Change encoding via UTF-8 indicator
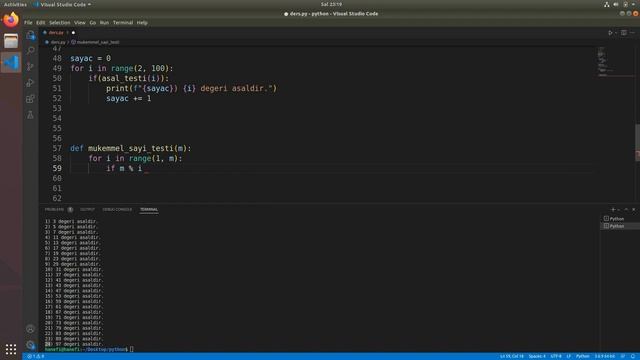640x360 pixels. (556, 356)
